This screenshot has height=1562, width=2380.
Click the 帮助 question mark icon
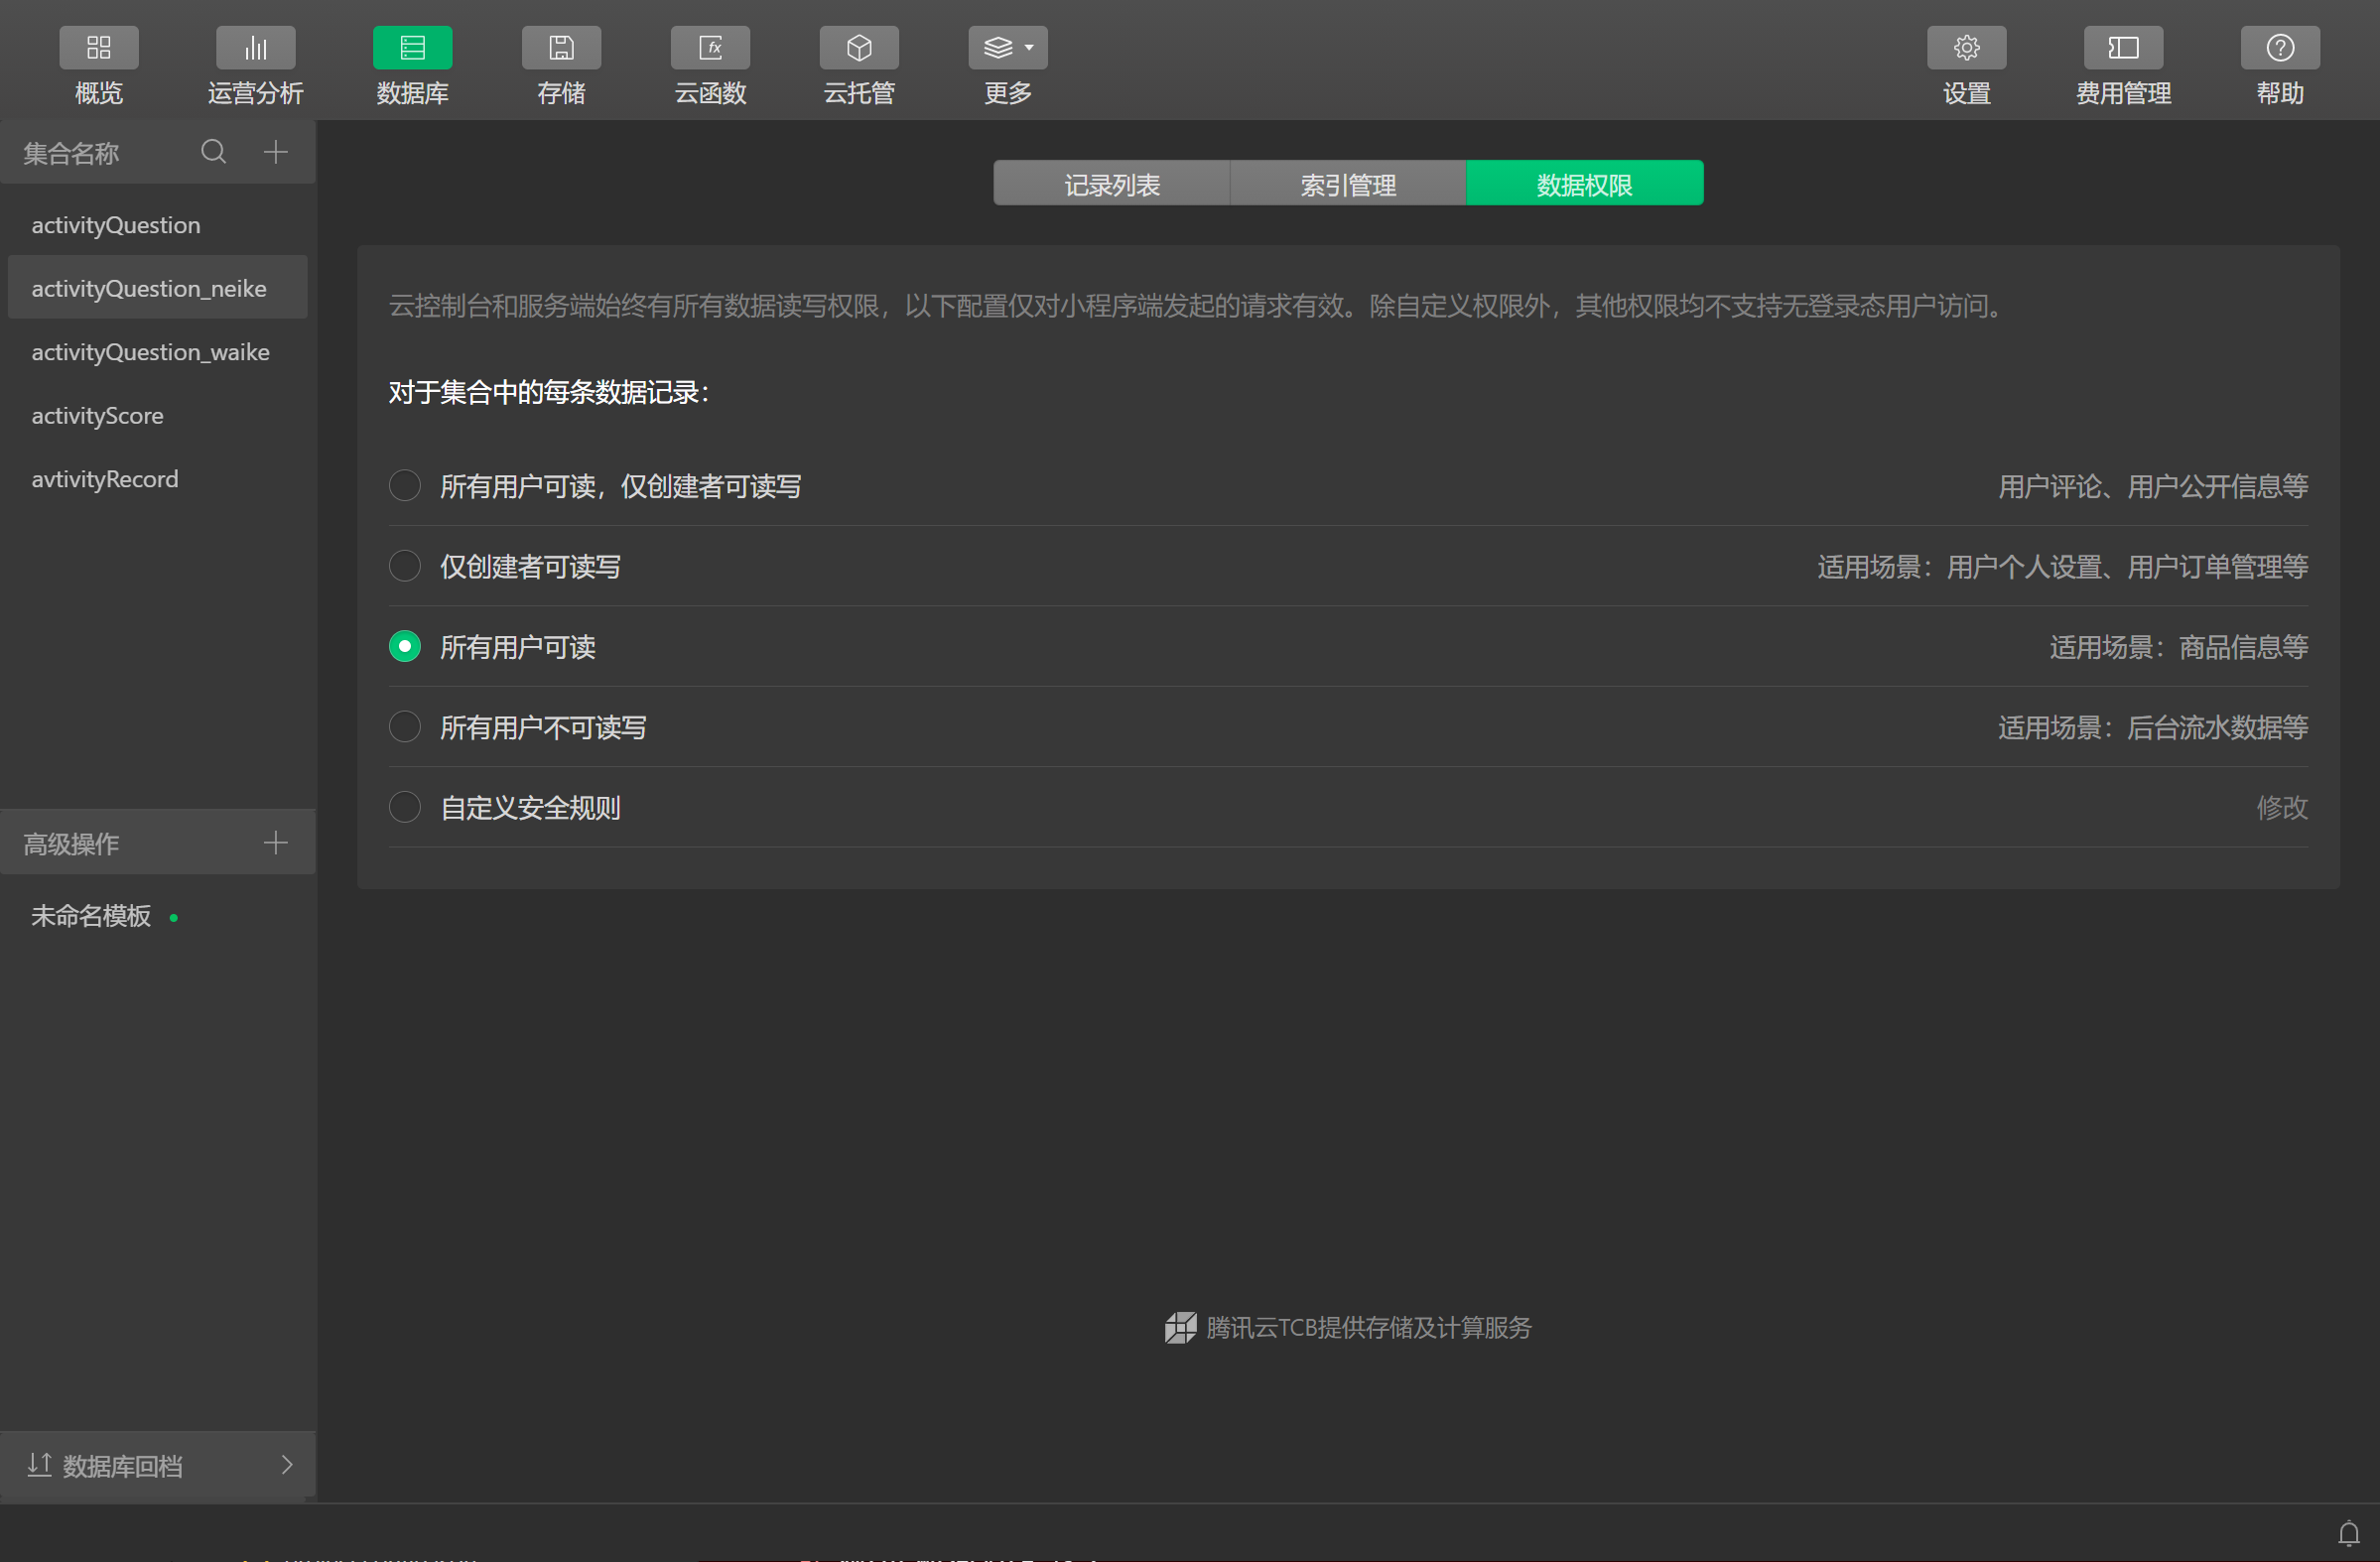pos(2280,47)
